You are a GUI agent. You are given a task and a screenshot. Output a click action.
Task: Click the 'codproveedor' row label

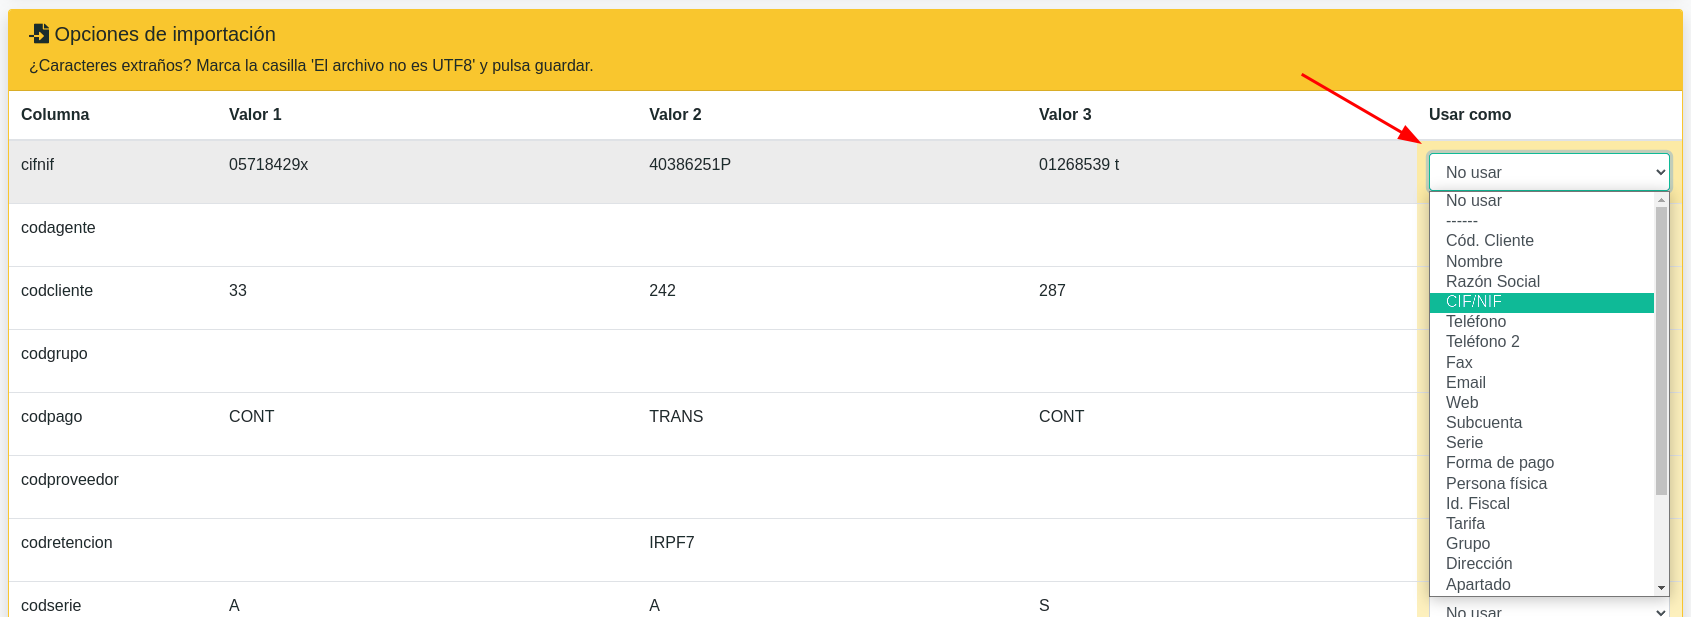tap(70, 480)
